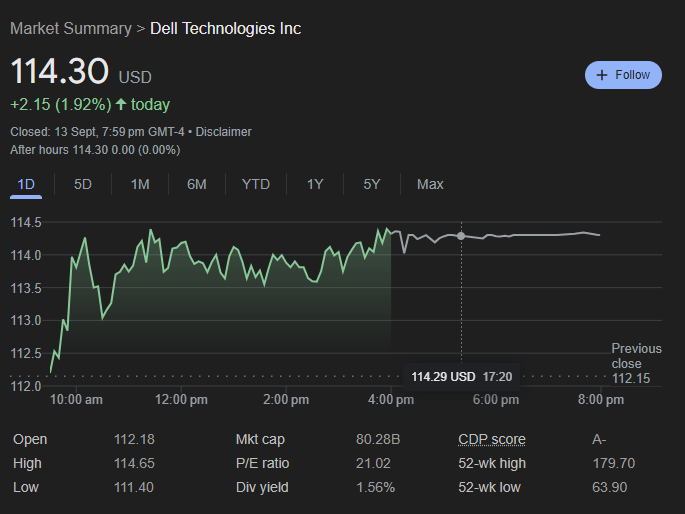The height and width of the screenshot is (514, 685).
Task: Click the 8:00 pm axis label
Action: click(601, 400)
